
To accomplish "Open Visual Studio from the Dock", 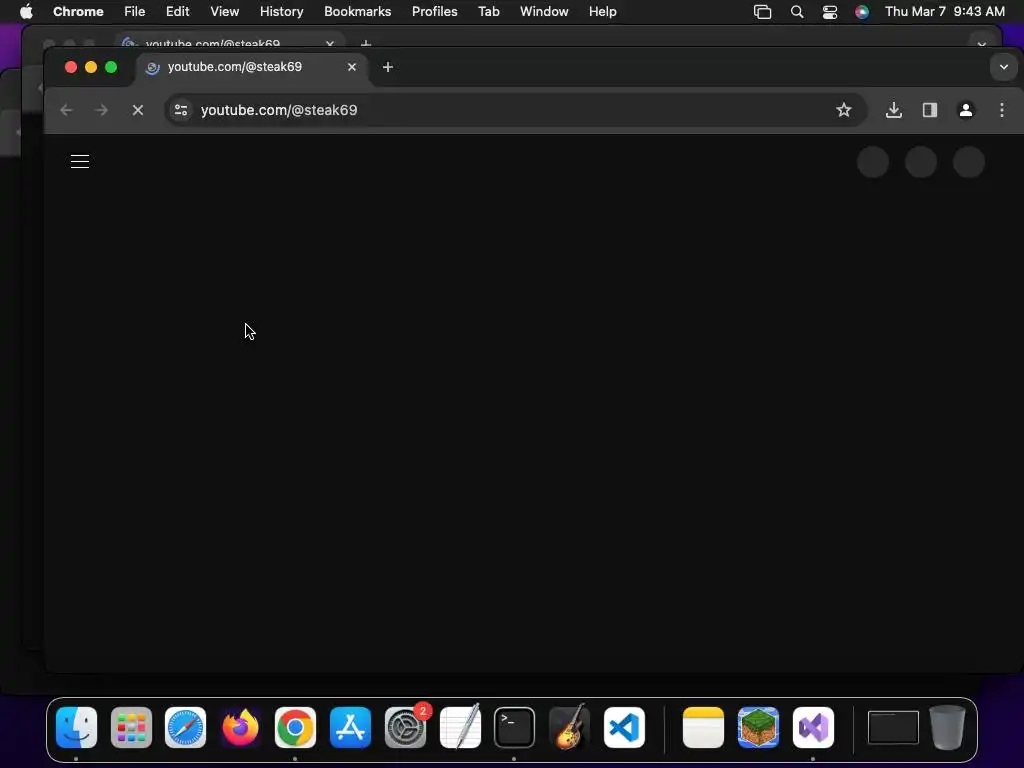I will click(x=813, y=728).
